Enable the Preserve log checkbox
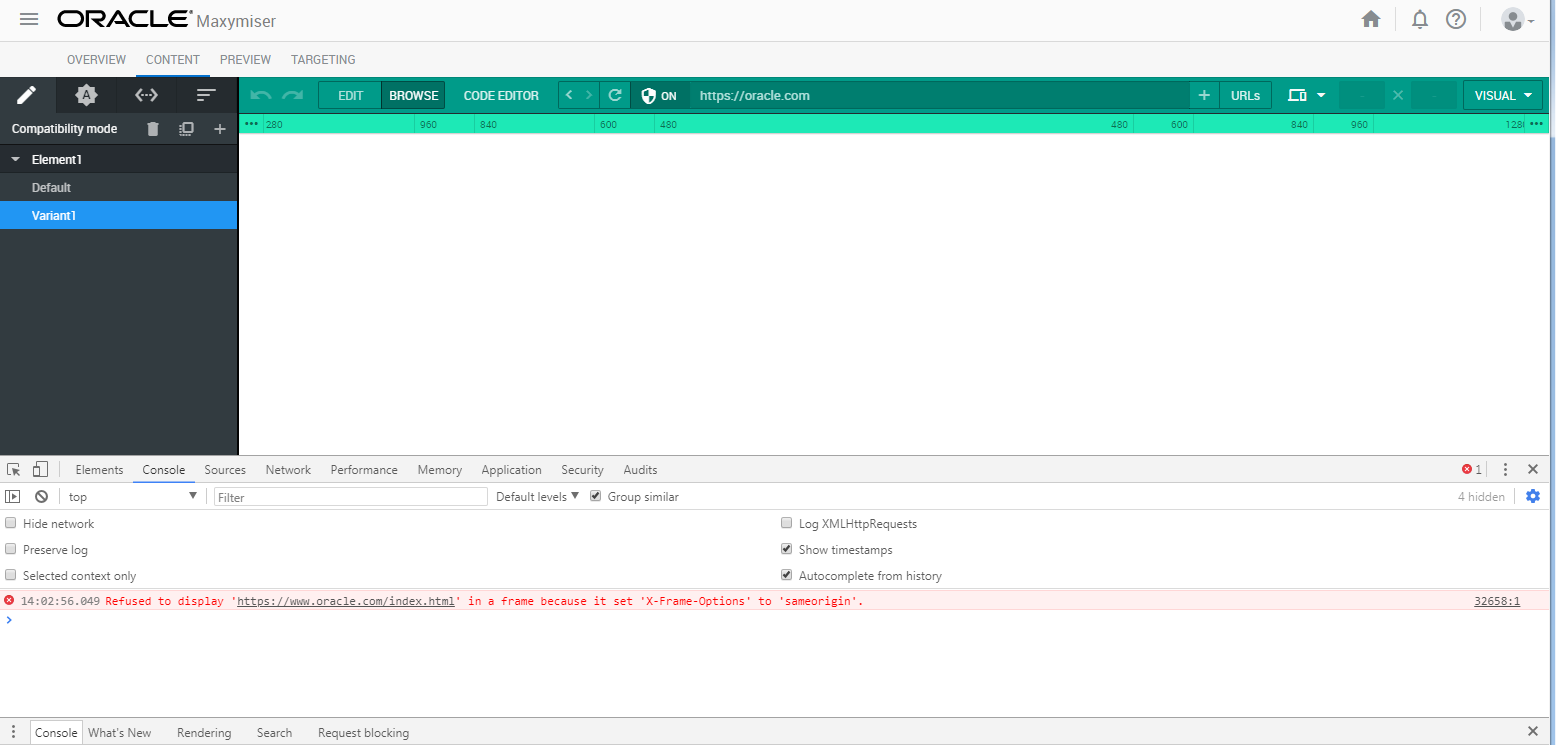The height and width of the screenshot is (745, 1556). pos(11,549)
